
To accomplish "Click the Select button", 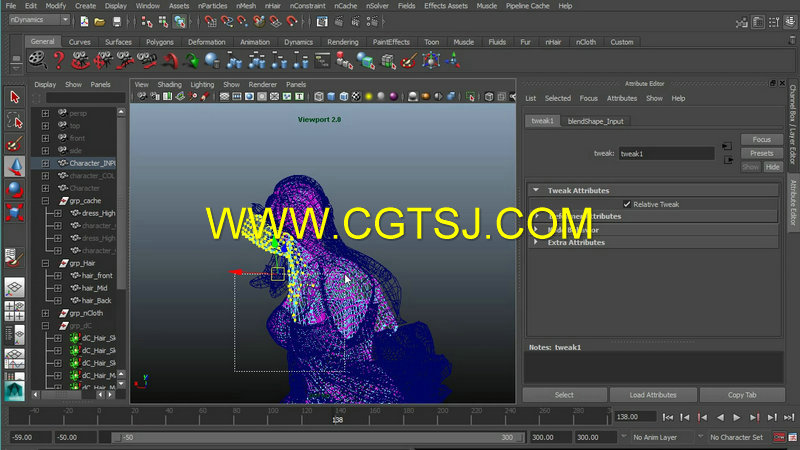I will click(x=564, y=395).
